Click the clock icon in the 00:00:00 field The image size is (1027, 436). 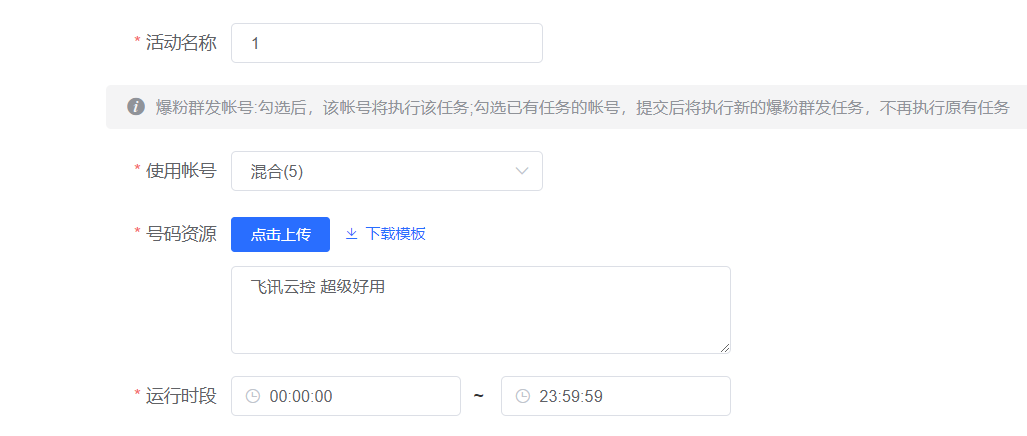point(253,396)
